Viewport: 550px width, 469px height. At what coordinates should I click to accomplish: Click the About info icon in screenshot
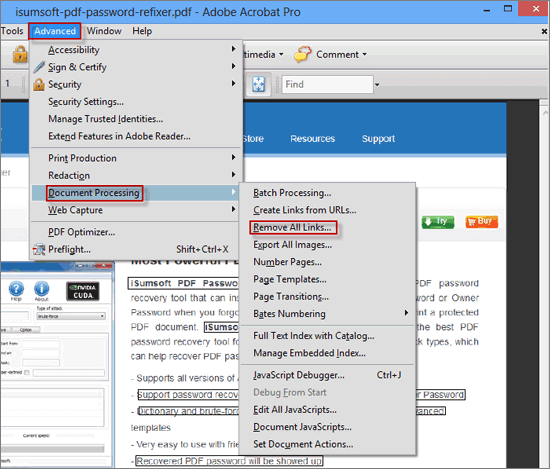(x=41, y=289)
